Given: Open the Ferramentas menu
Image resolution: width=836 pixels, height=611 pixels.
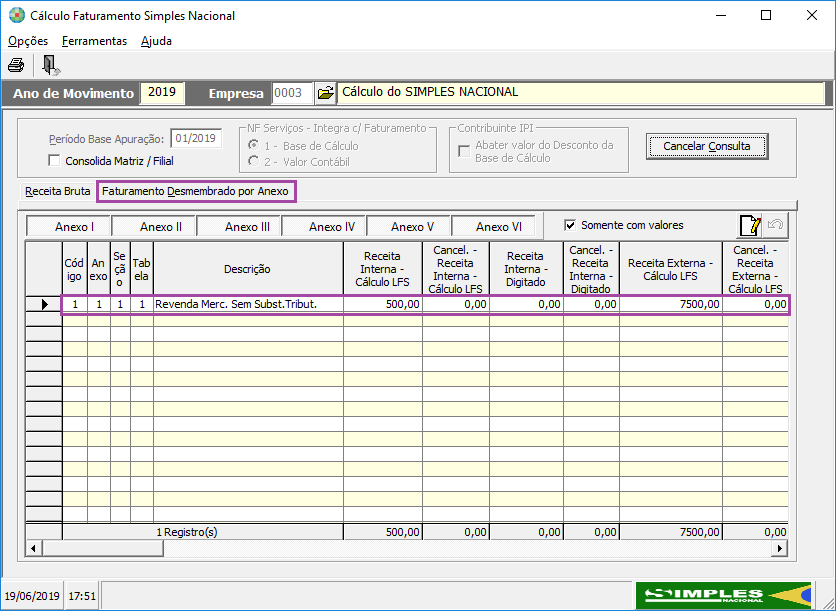Looking at the screenshot, I should pos(94,41).
